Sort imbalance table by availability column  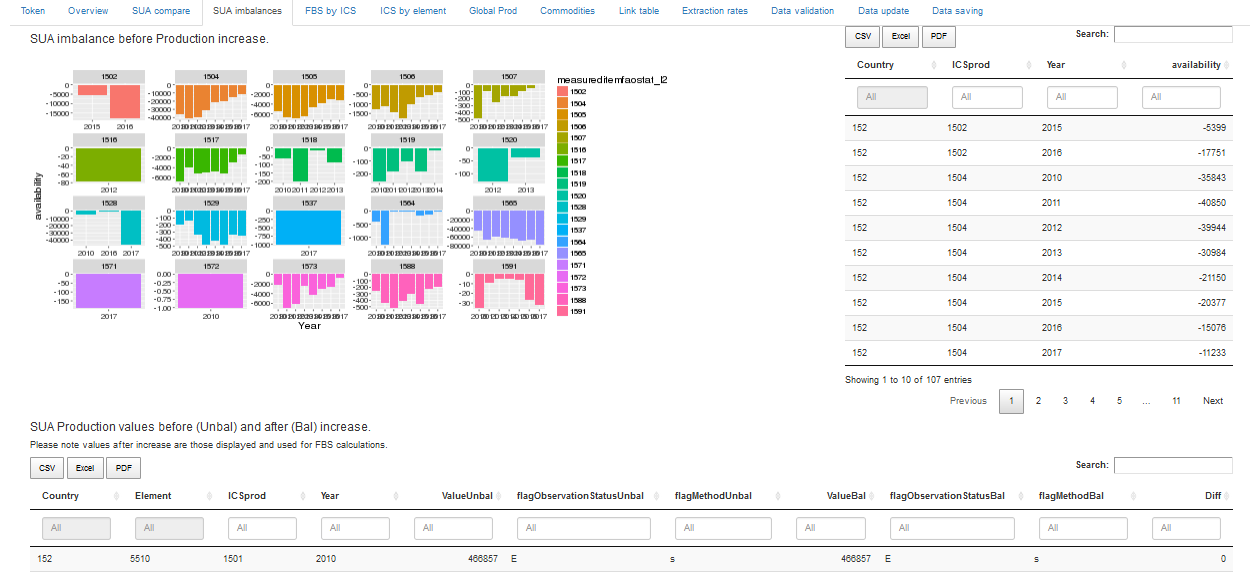1195,65
